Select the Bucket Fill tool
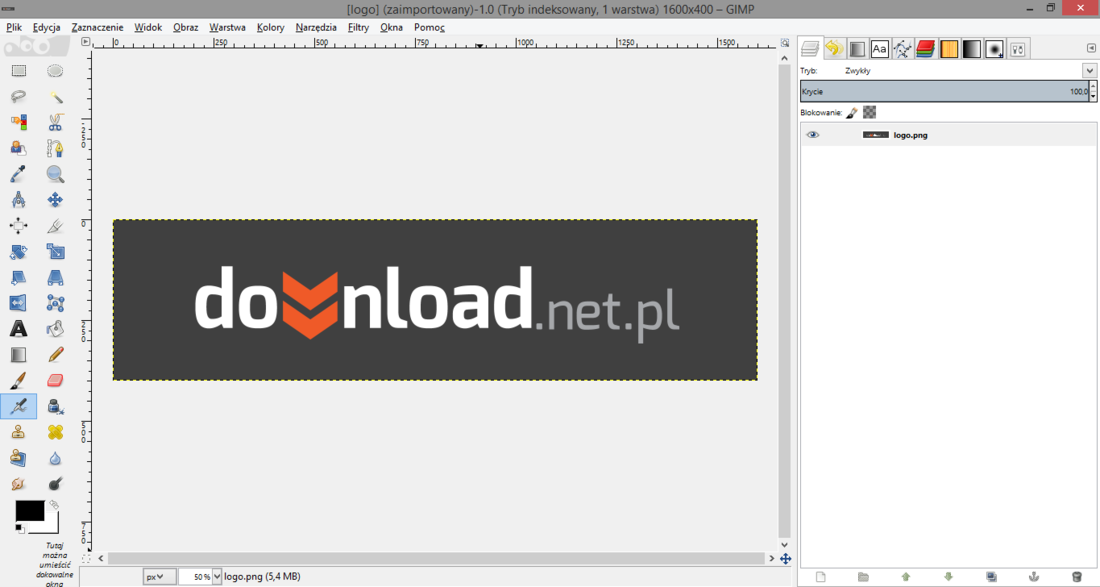This screenshot has height=587, width=1100. pyautogui.click(x=55, y=329)
